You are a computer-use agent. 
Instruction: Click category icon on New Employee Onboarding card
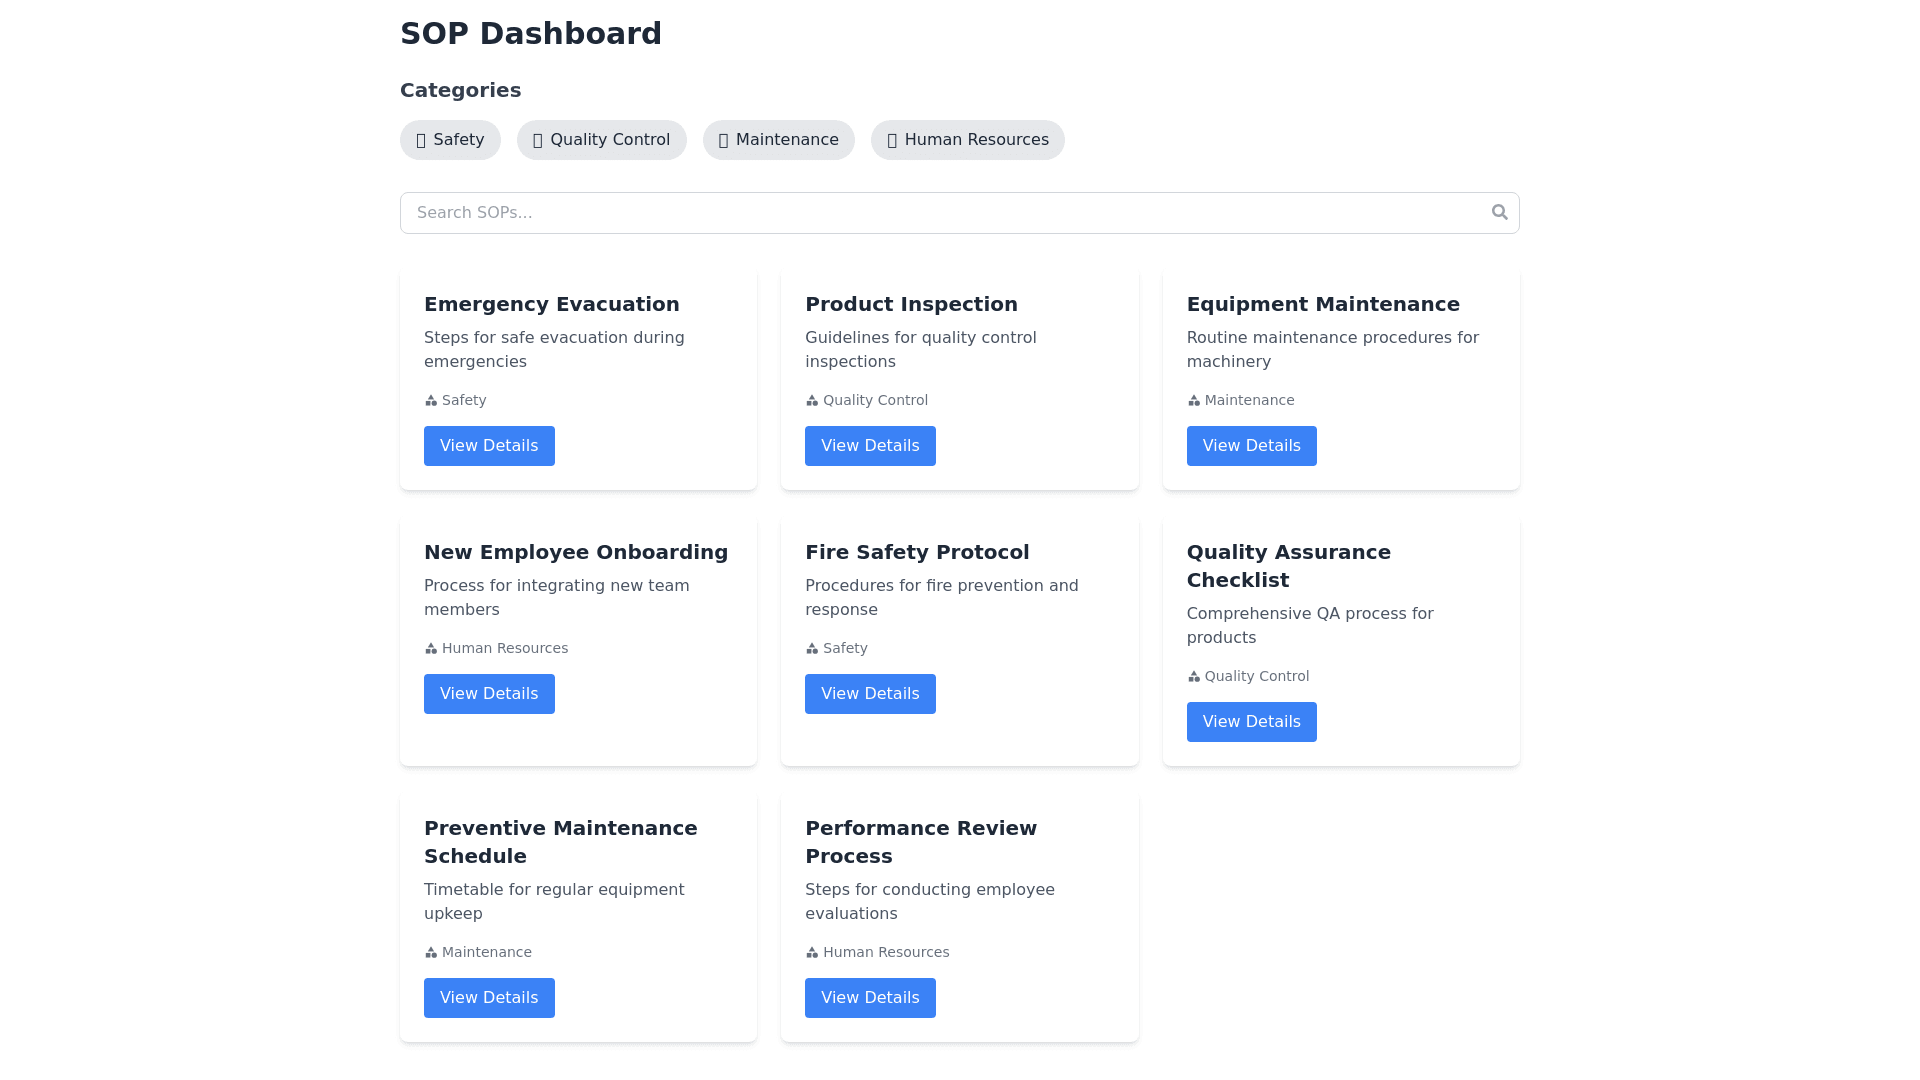431,649
